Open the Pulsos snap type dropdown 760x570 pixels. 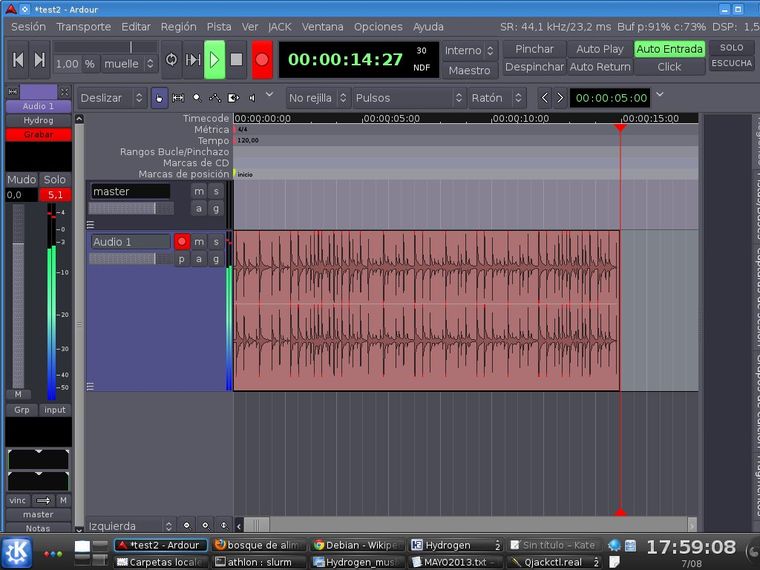click(x=410, y=98)
